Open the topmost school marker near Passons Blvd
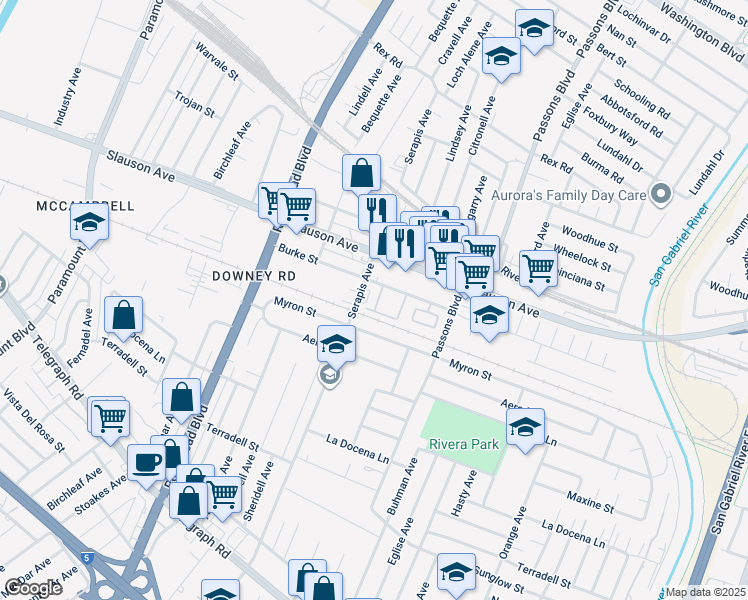Image resolution: width=748 pixels, height=600 pixels. click(x=534, y=29)
